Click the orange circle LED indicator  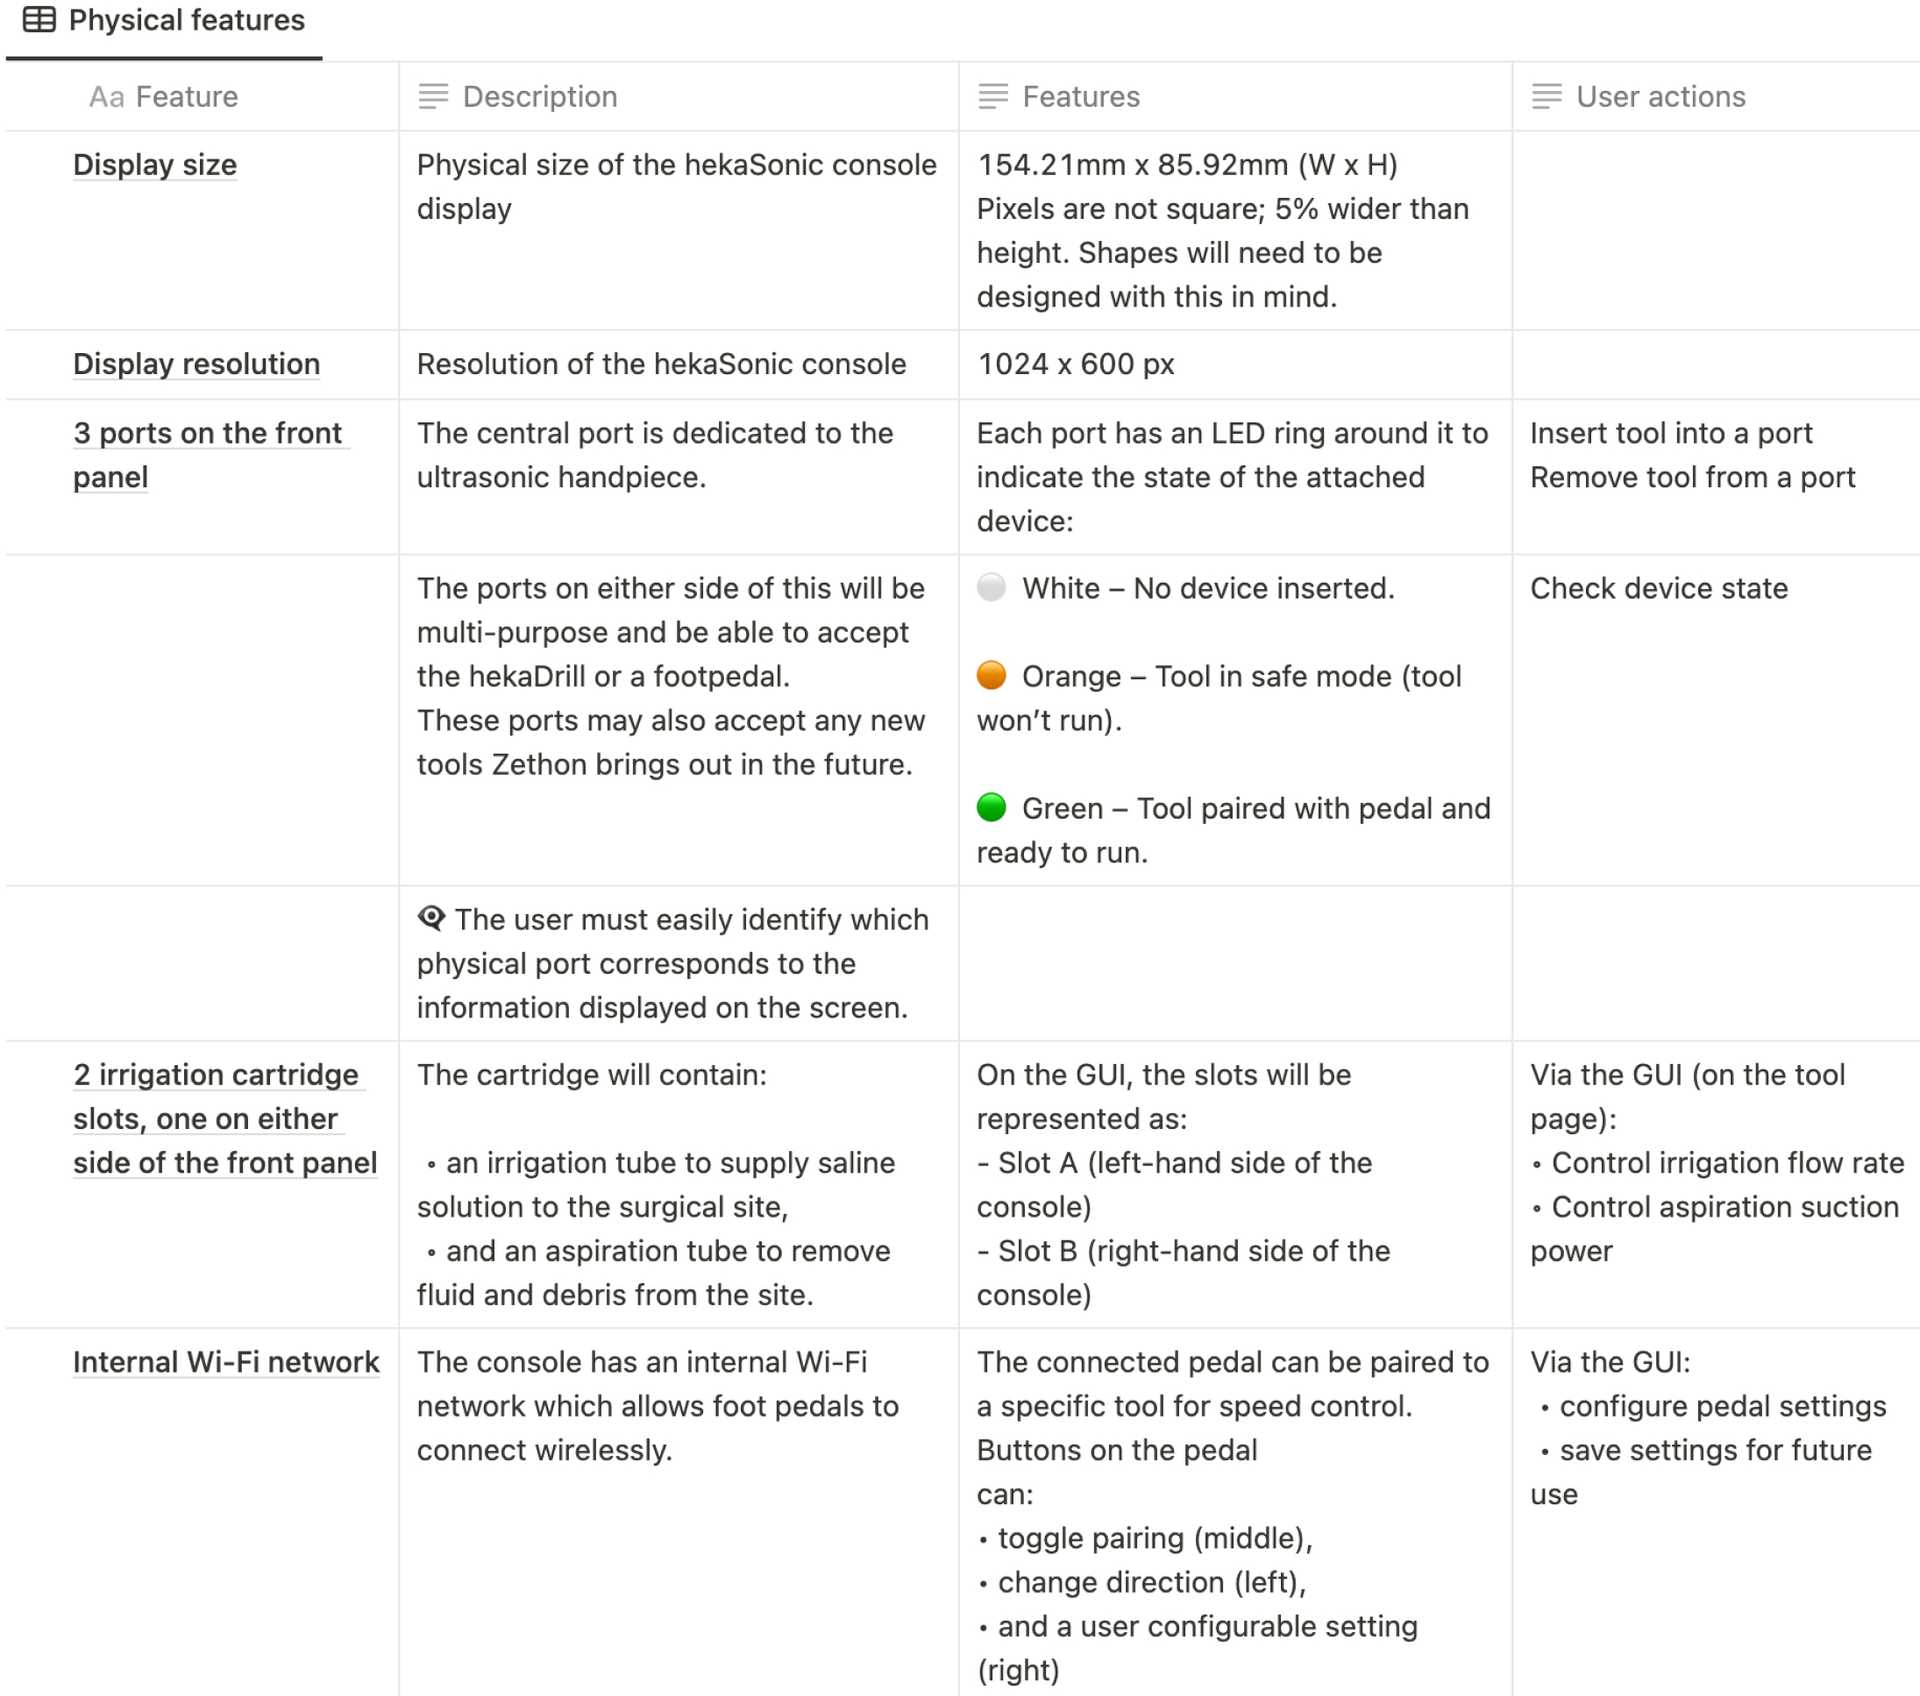(991, 675)
